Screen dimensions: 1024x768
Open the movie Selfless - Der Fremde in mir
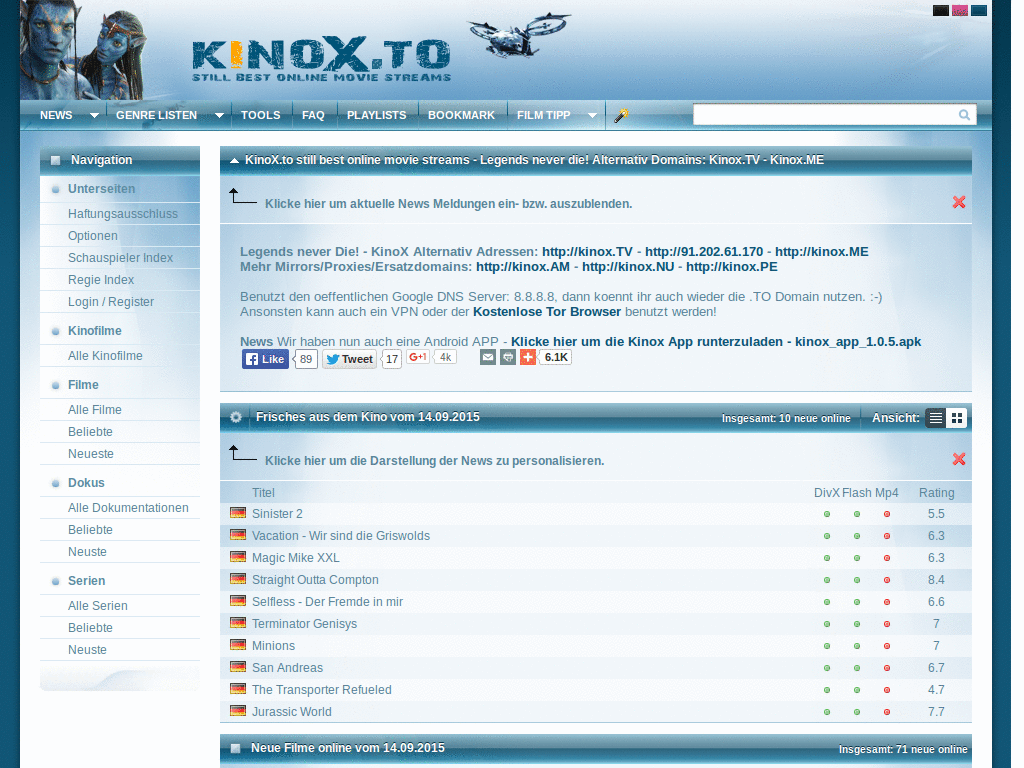(327, 602)
